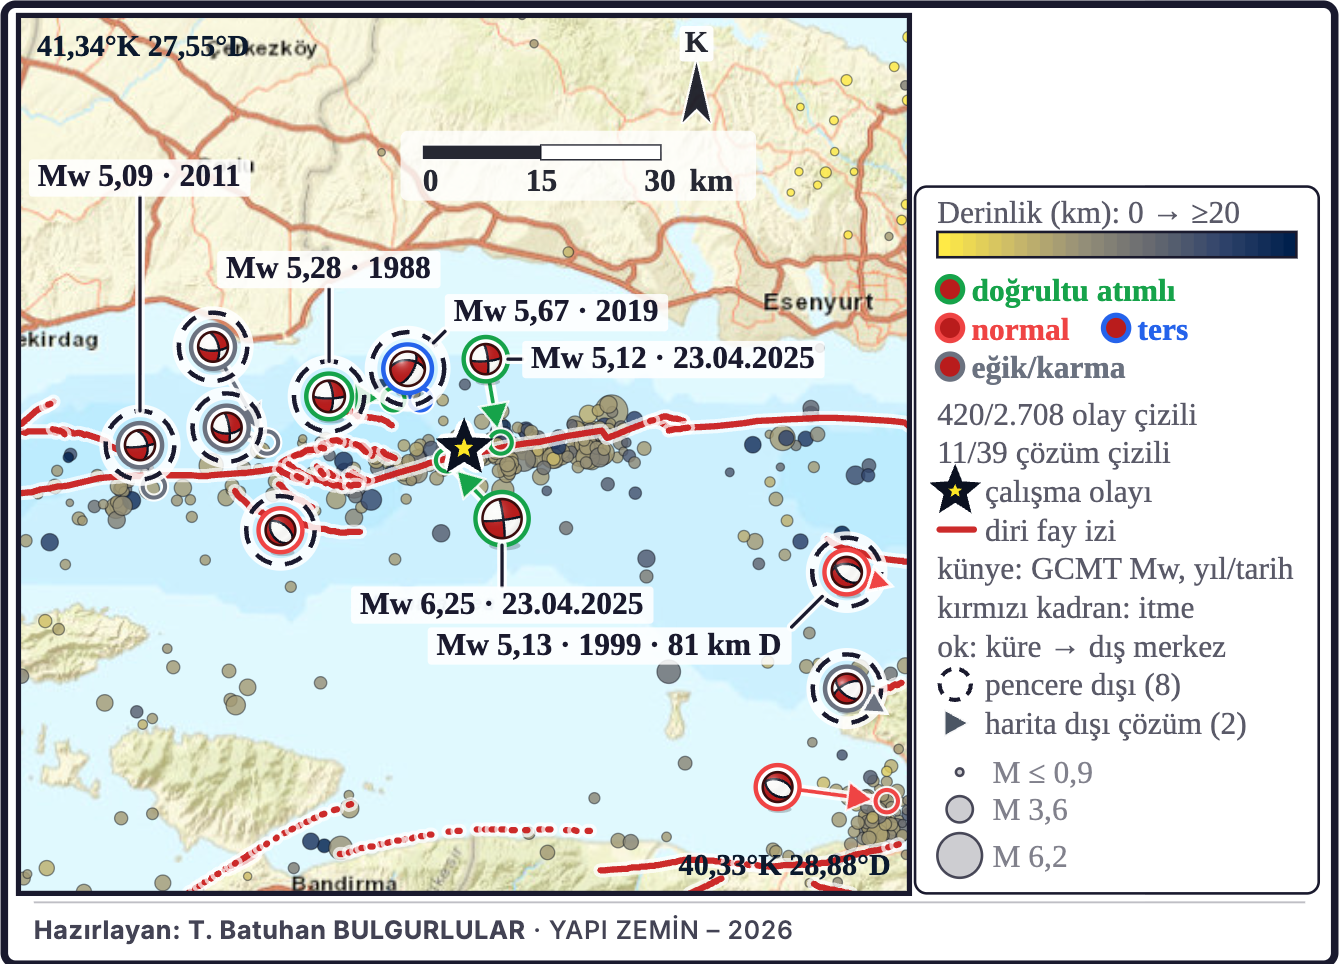This screenshot has height=964, width=1340.
Task: Click the red line sample beside diri fay izi
Action: (955, 530)
